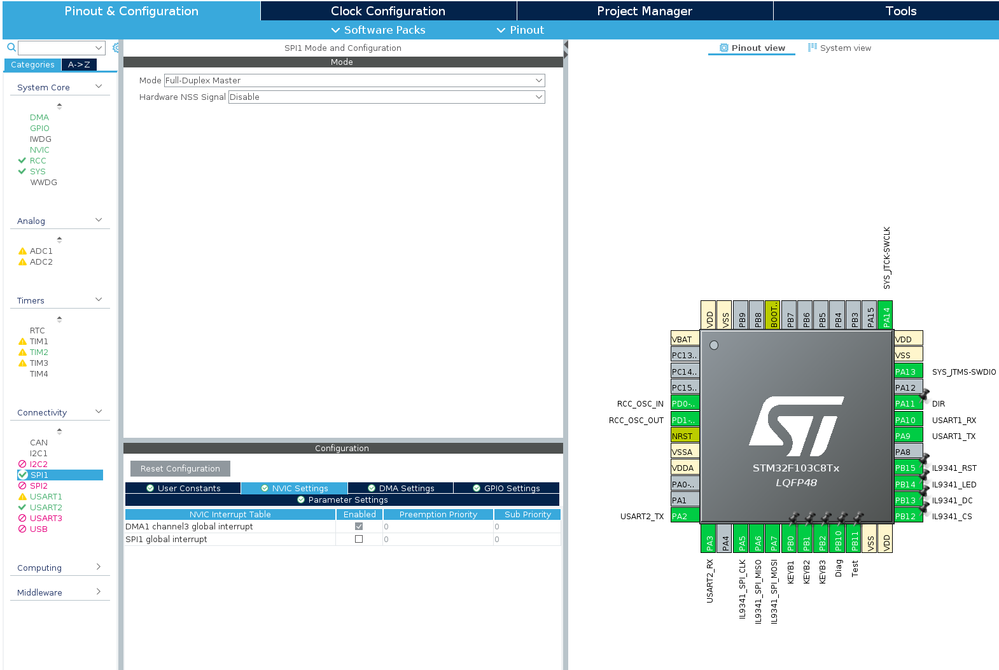Collapse the System Core category

click(99, 87)
